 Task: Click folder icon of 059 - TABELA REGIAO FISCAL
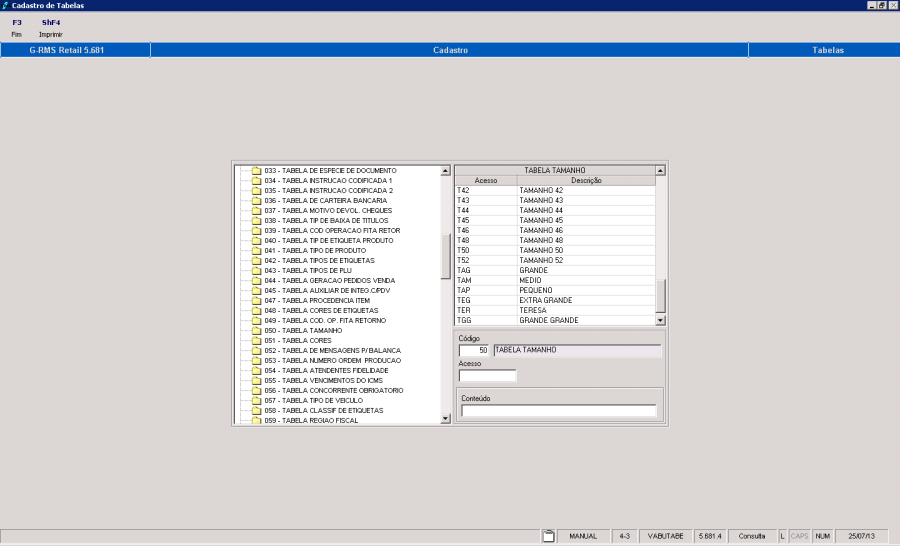(x=256, y=420)
